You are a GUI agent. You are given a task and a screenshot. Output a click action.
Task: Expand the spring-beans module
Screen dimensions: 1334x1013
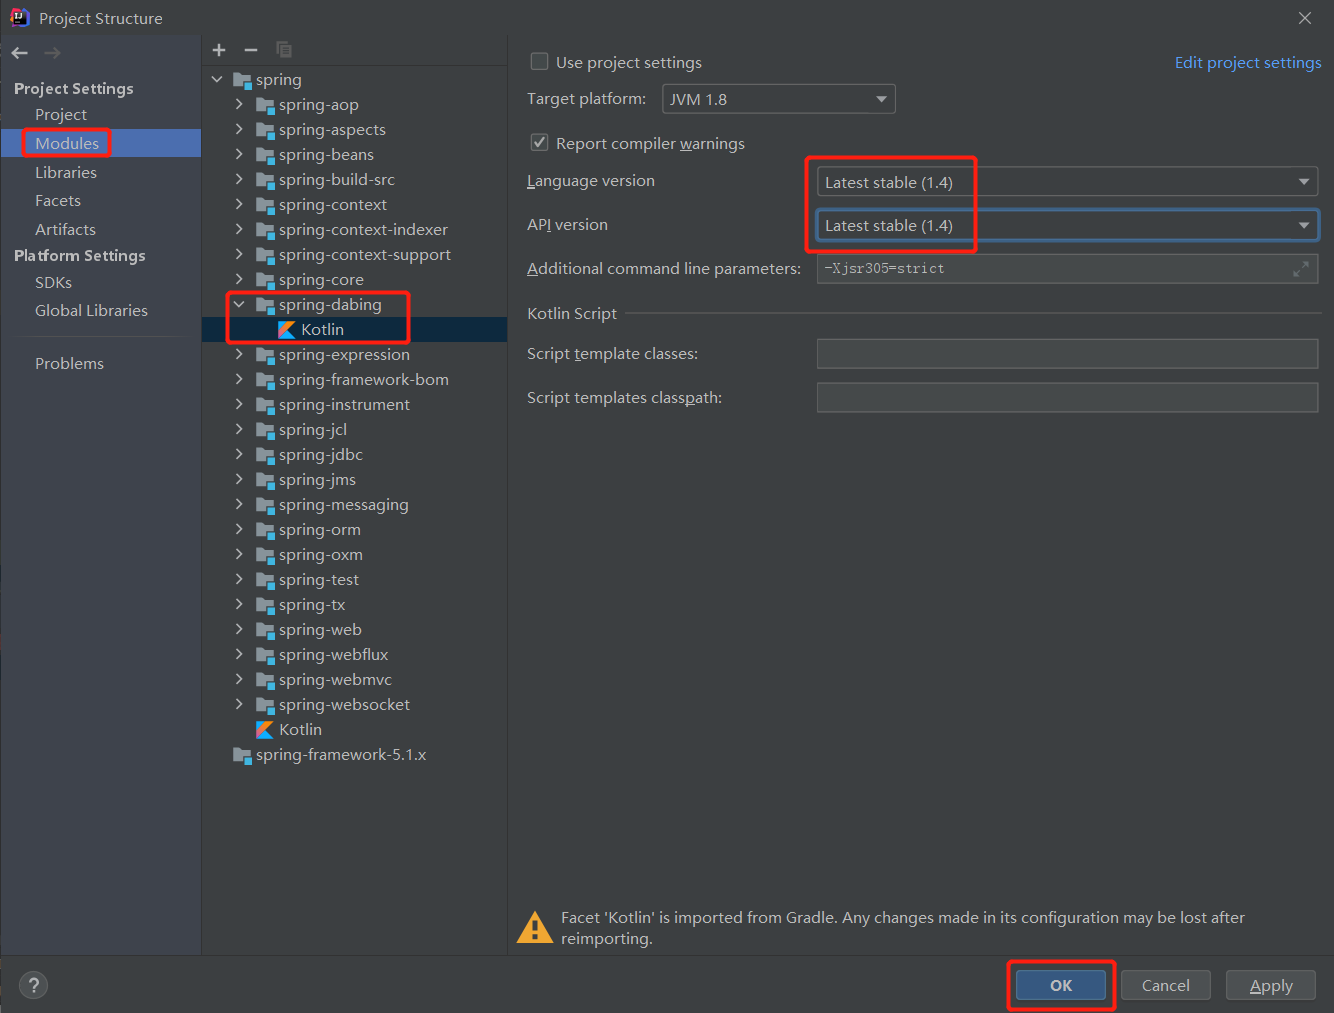click(x=239, y=154)
